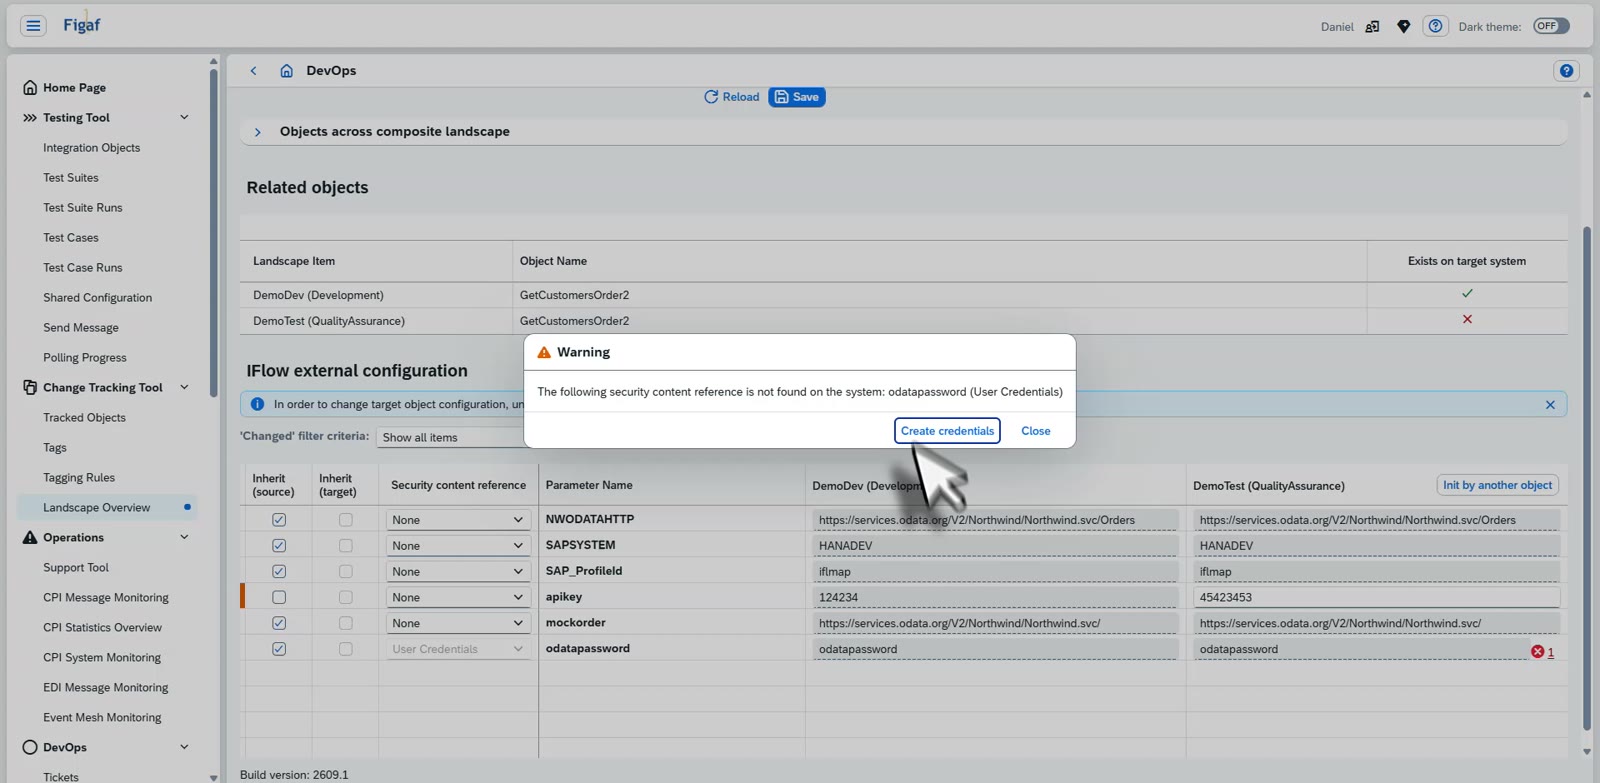This screenshot has width=1600, height=783.
Task: Open CPI Message Monitoring in sidebar
Action: [106, 598]
